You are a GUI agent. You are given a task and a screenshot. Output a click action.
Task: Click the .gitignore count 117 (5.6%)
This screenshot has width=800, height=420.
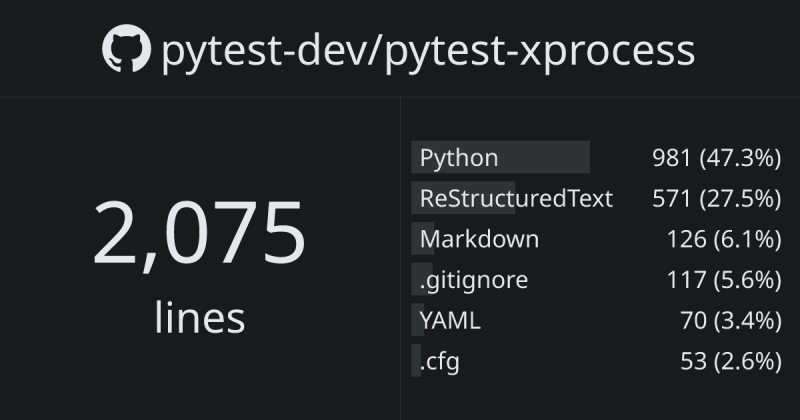724,280
